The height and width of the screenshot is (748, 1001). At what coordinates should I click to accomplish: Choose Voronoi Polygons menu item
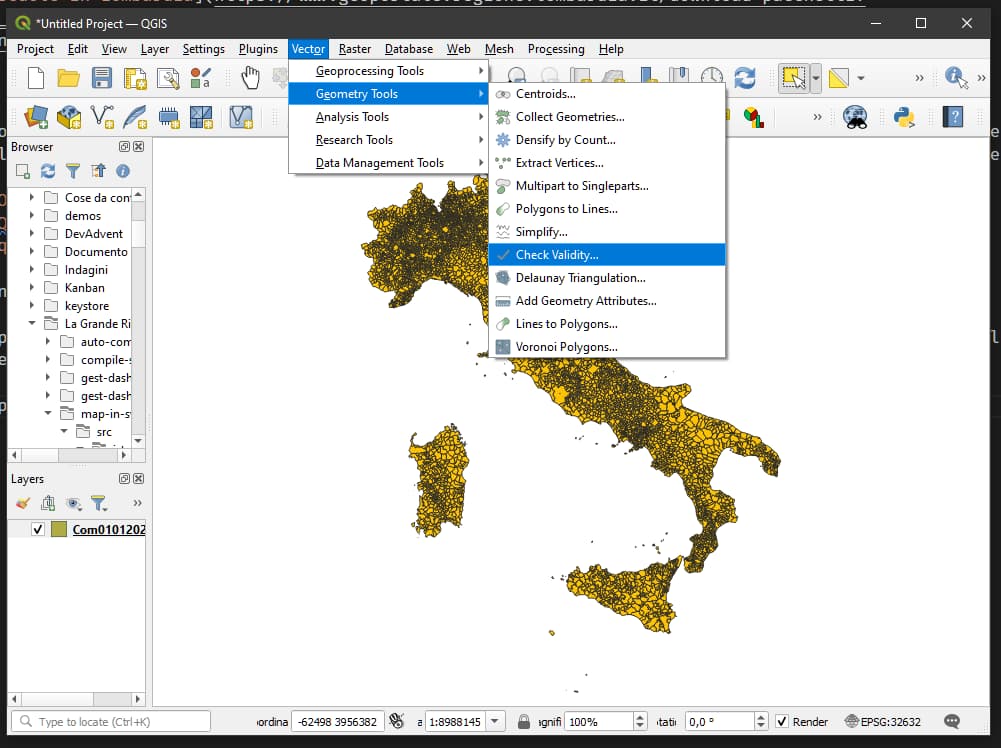607,347
